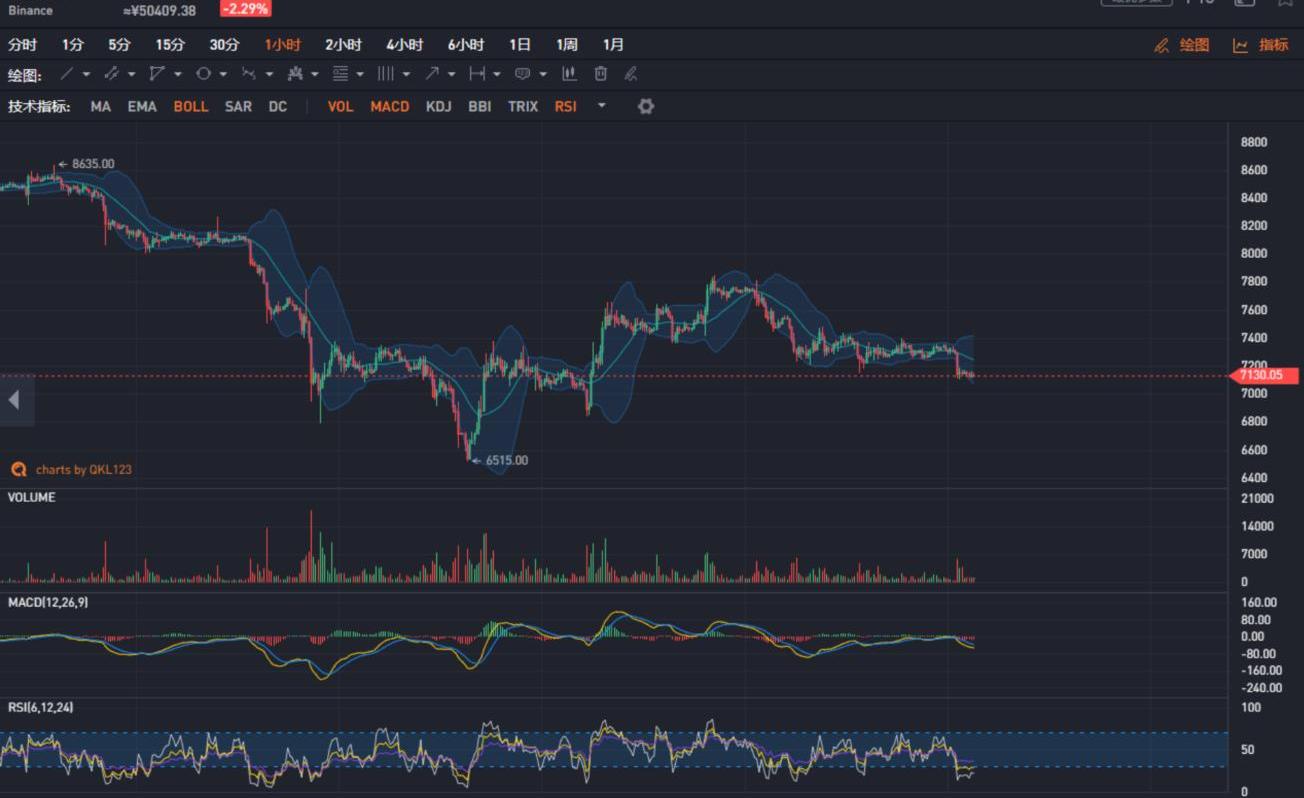The height and width of the screenshot is (798, 1304).
Task: Expand more indicators dropdown after RSI
Action: 601,106
